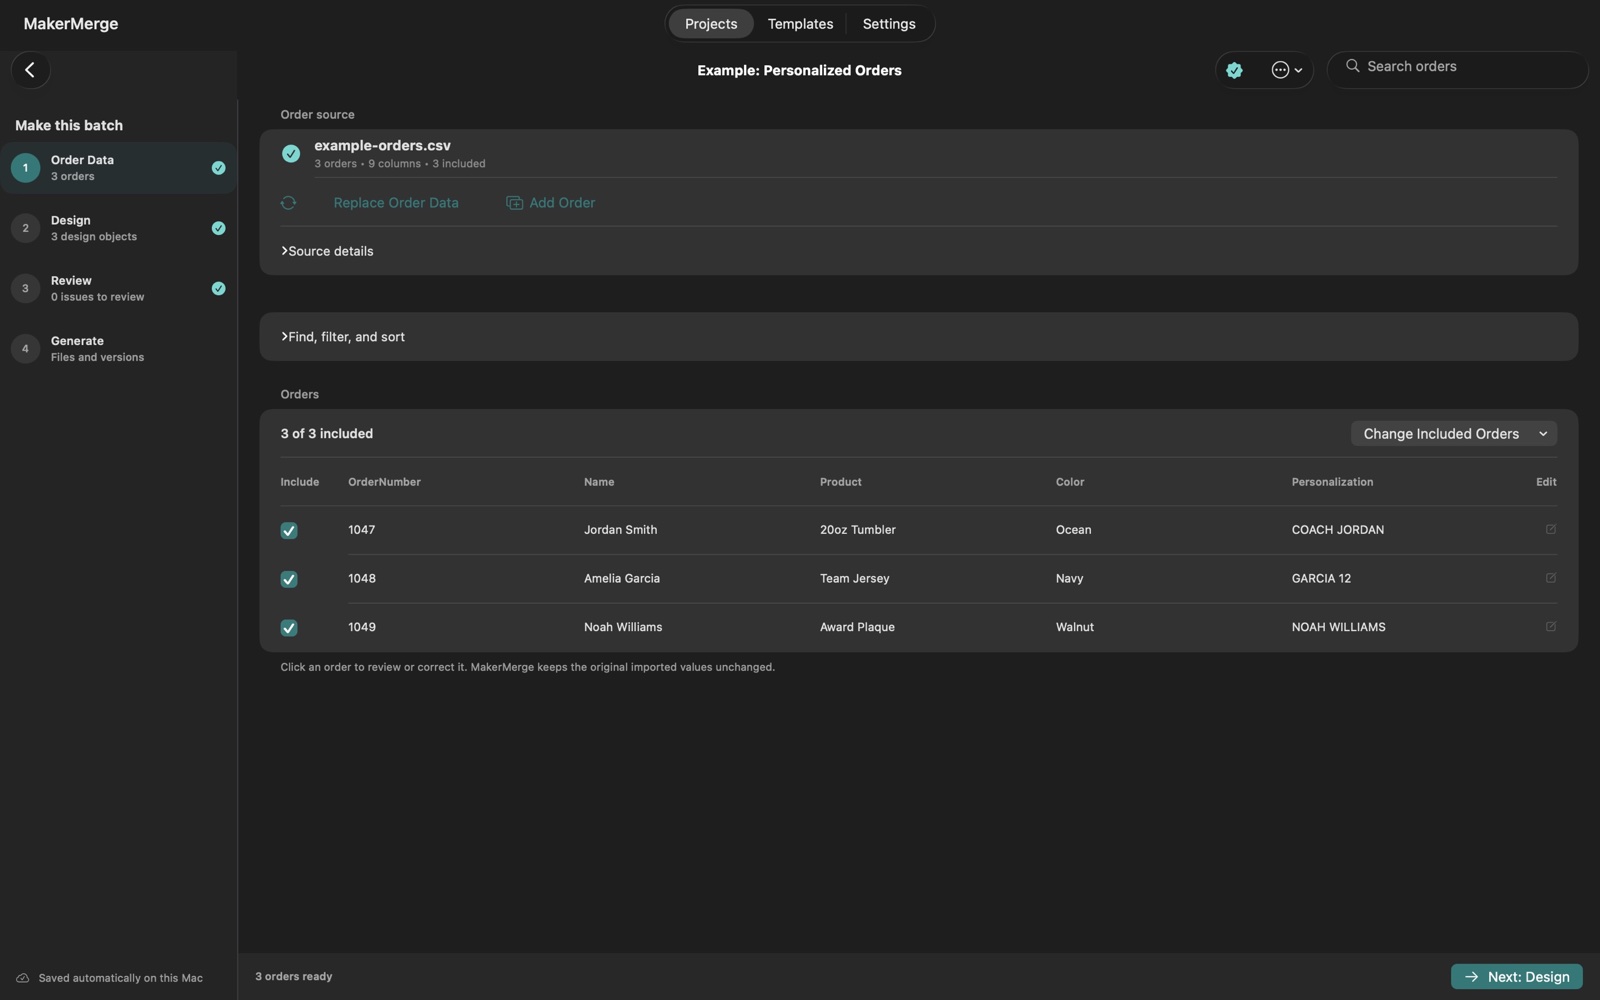This screenshot has height=1000, width=1600.
Task: Click edit icon for Noah Williams order
Action: point(1550,627)
